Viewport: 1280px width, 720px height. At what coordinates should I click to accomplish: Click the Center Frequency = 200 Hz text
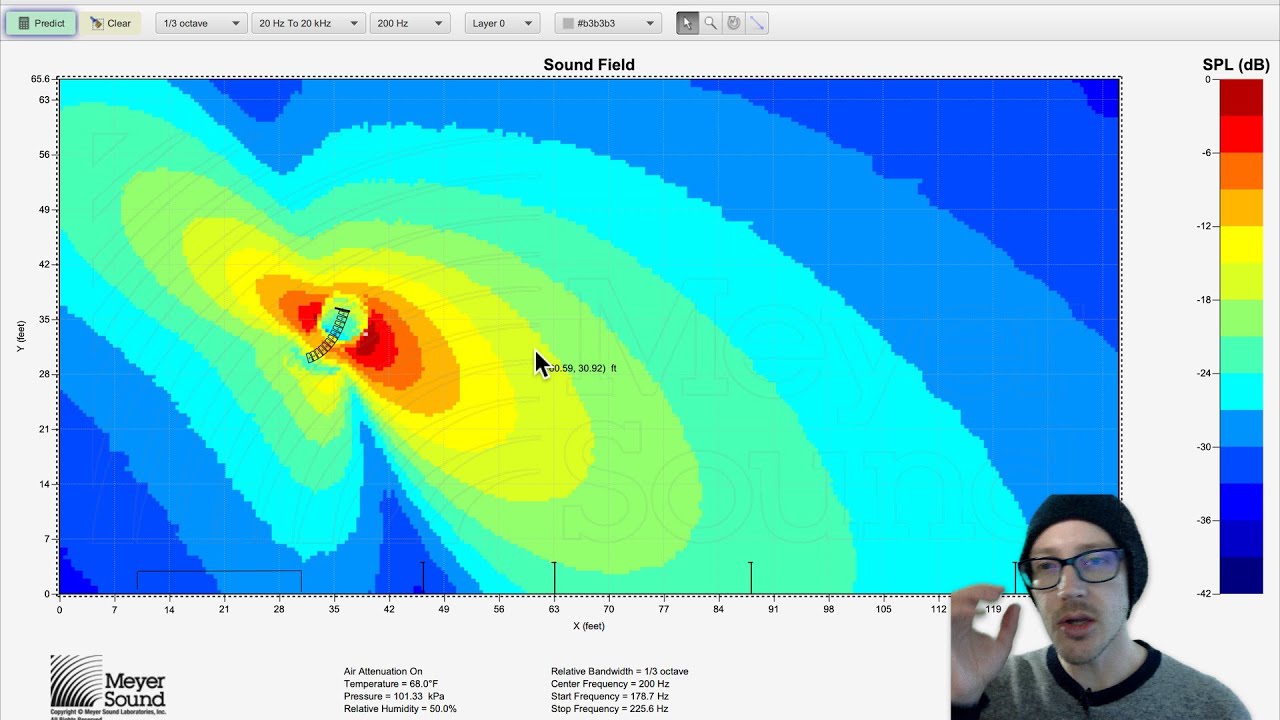[x=610, y=684]
